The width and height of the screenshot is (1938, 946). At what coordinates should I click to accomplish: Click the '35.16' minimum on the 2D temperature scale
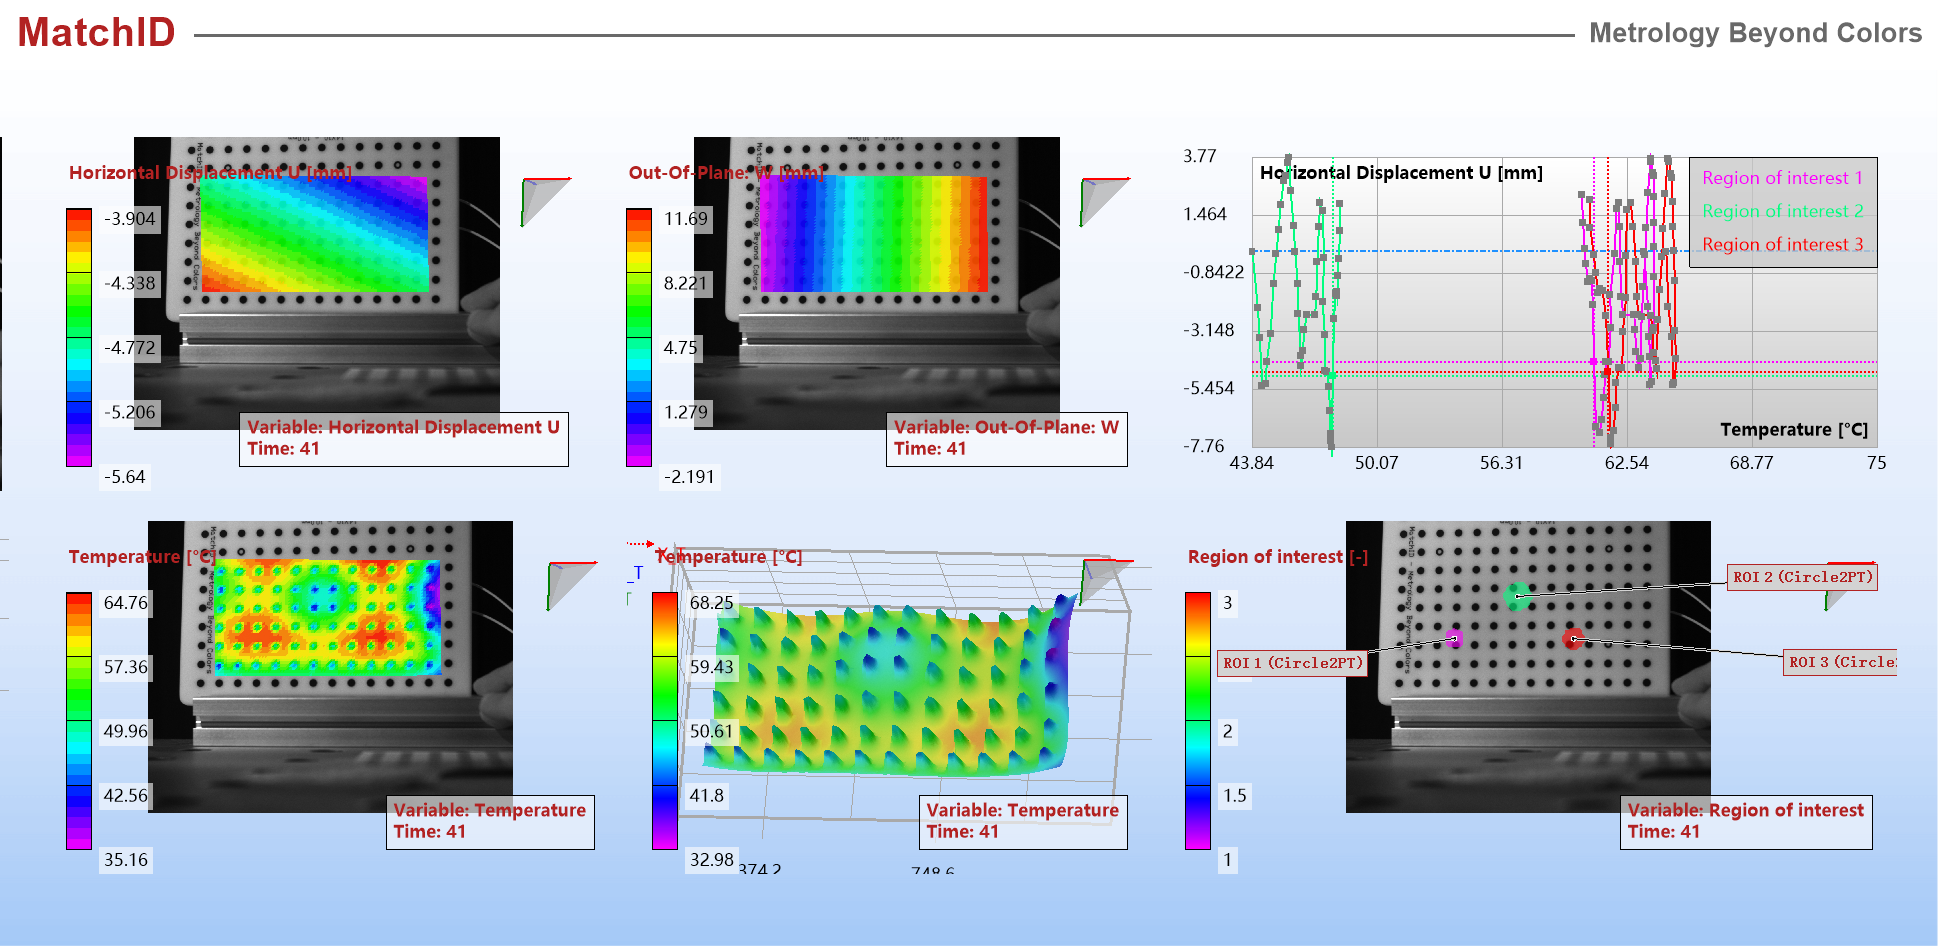click(x=126, y=860)
